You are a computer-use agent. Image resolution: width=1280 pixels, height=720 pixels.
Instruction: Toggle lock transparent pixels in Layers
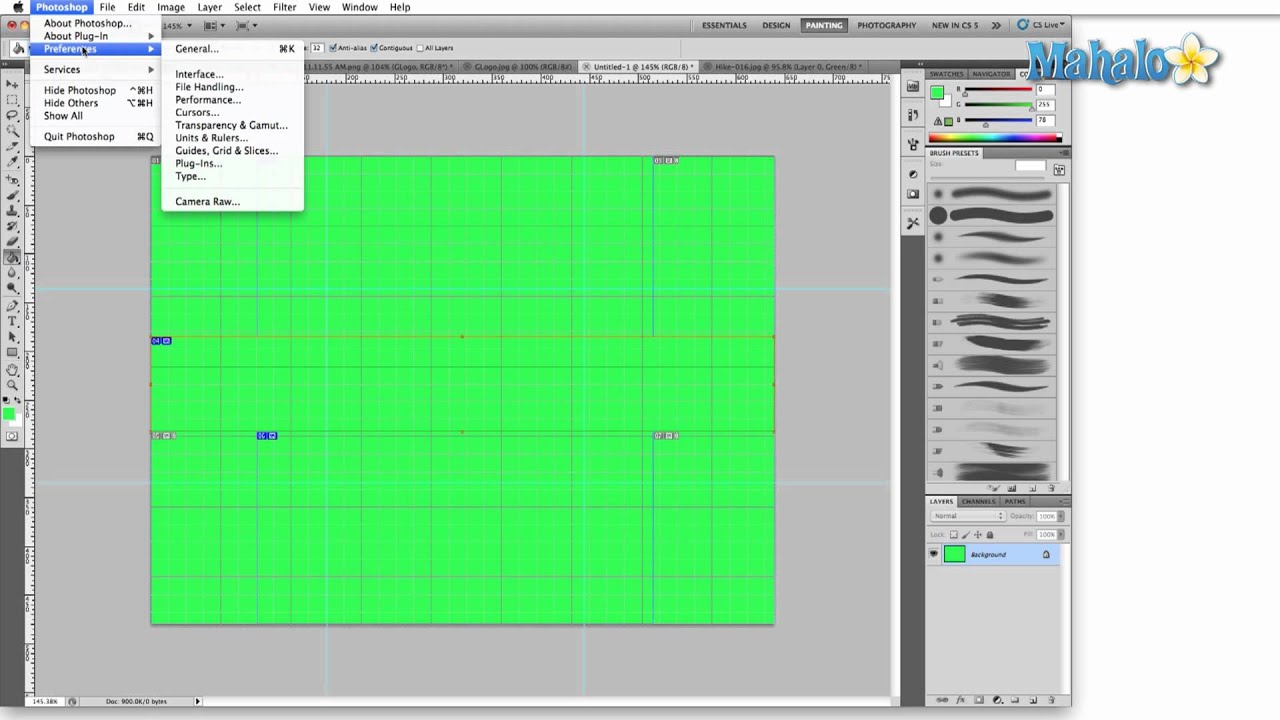(954, 534)
